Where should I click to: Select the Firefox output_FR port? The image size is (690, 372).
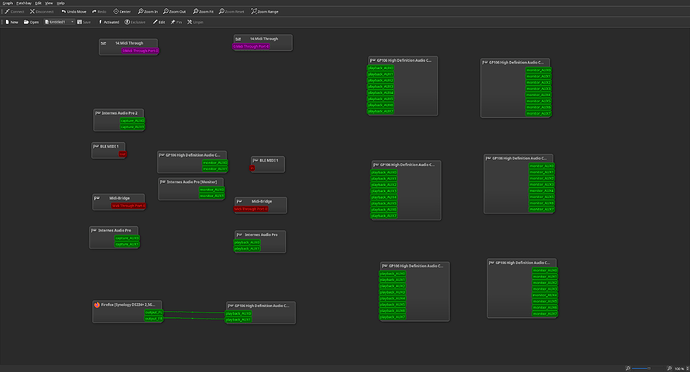click(154, 318)
